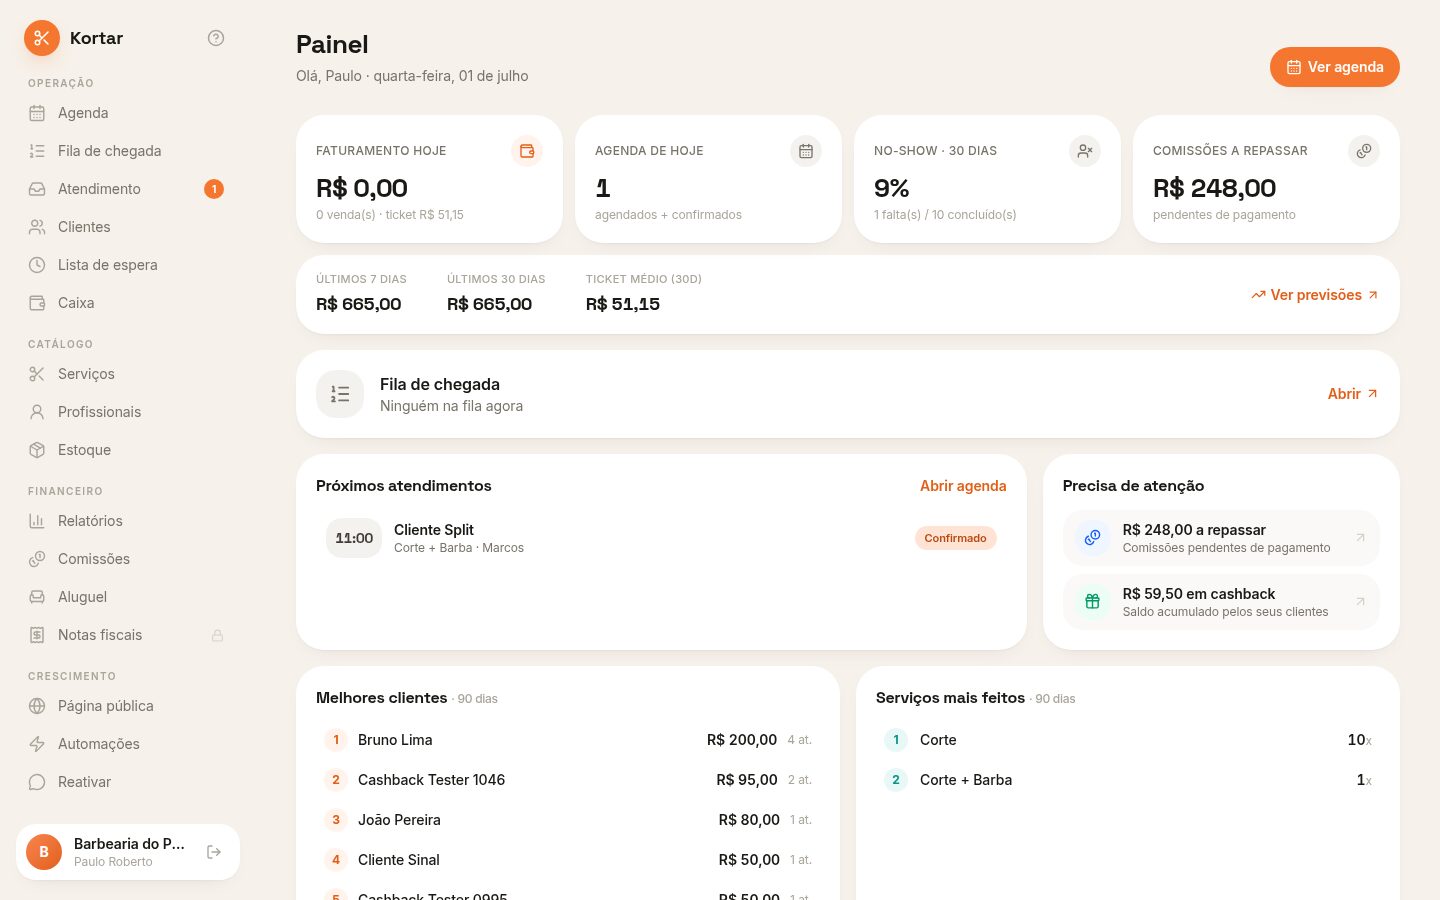
Task: Click the Automações lightning icon
Action: (37, 744)
